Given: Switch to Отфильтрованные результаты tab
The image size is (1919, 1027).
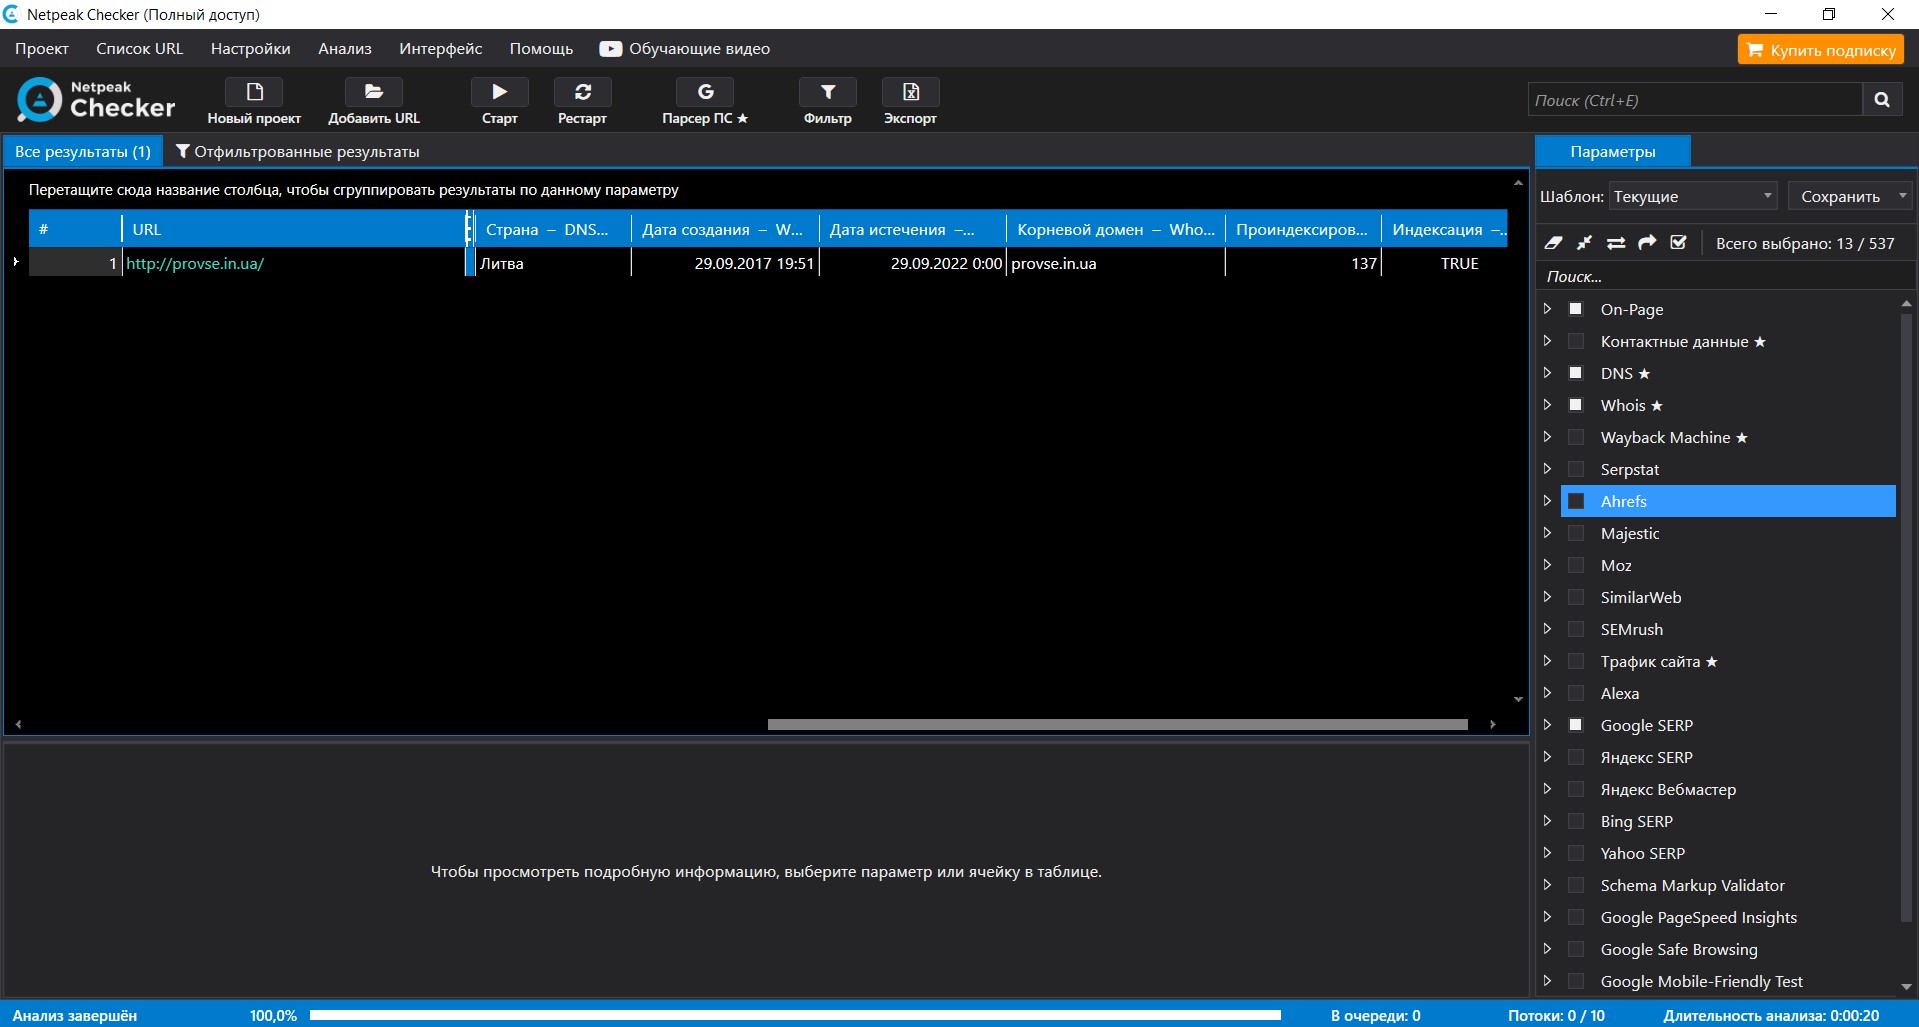Looking at the screenshot, I should (297, 152).
